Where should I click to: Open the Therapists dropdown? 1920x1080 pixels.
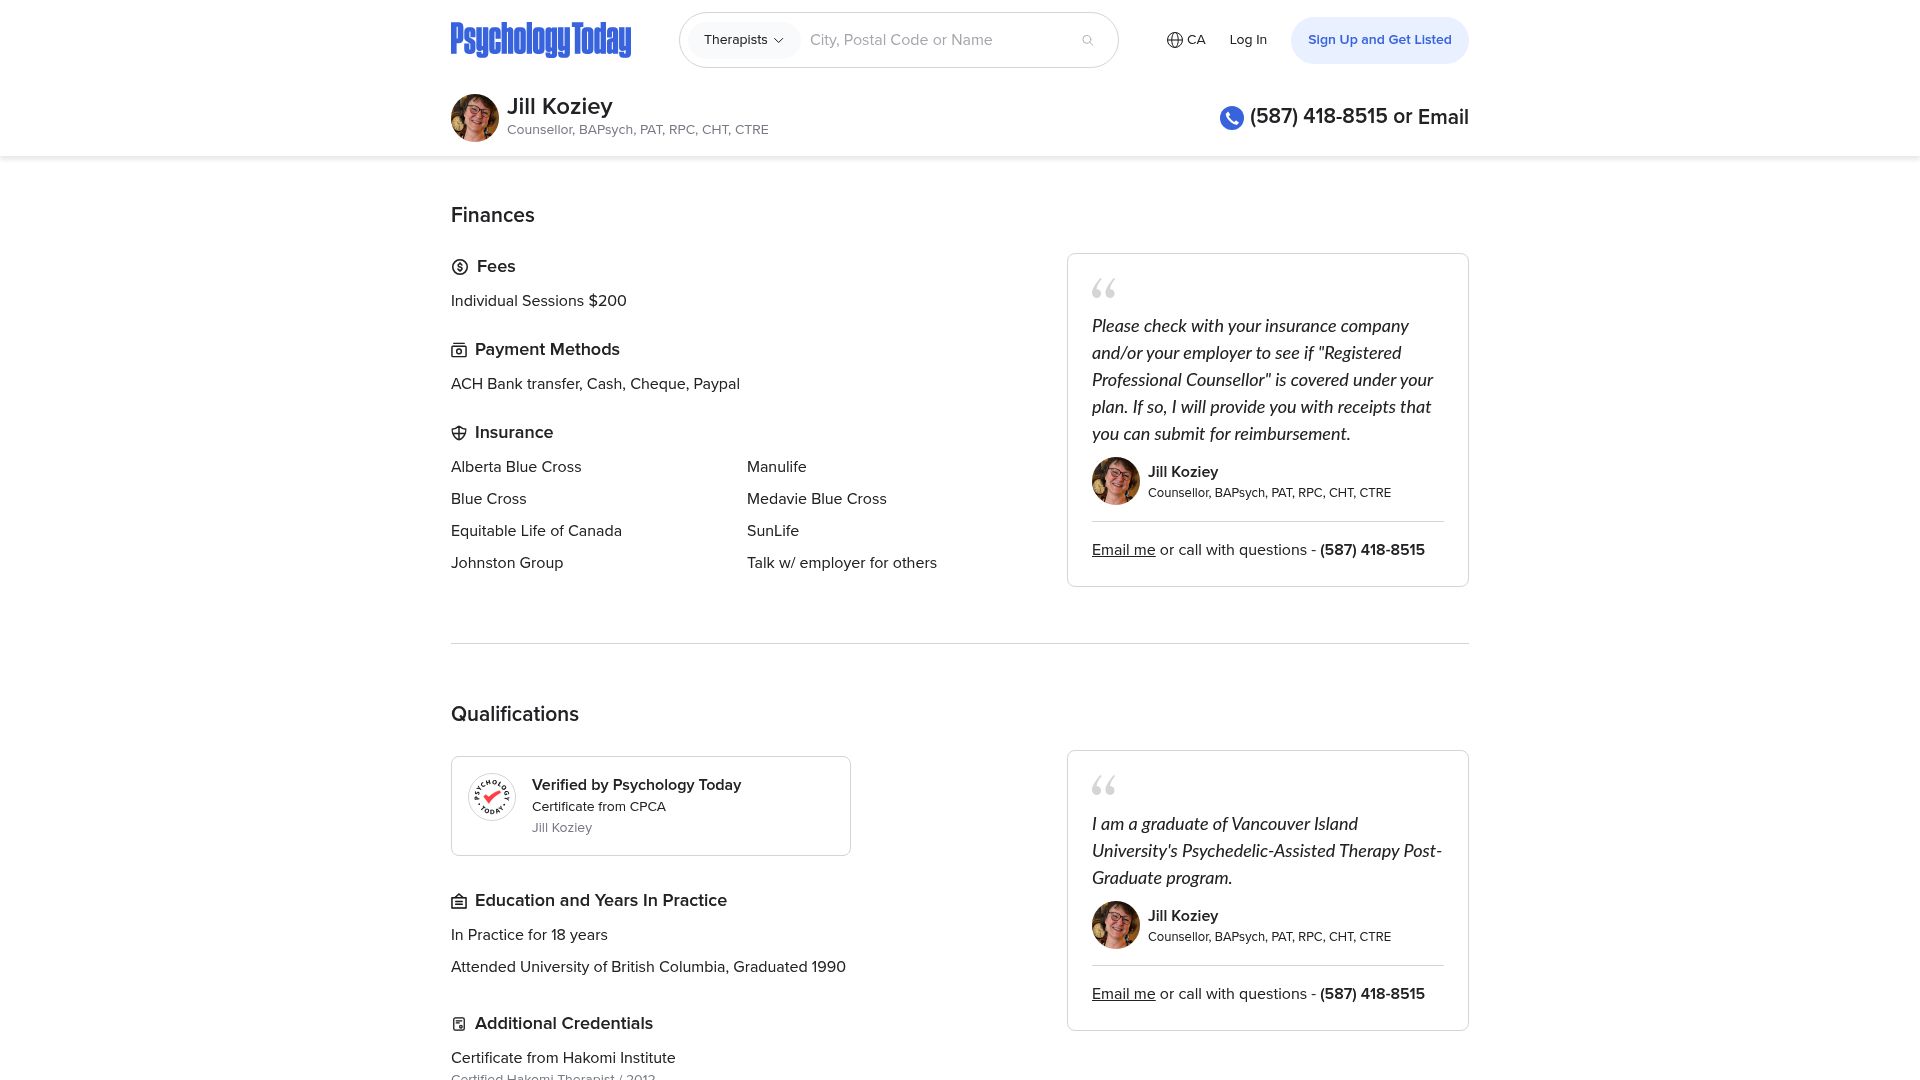pyautogui.click(x=743, y=40)
